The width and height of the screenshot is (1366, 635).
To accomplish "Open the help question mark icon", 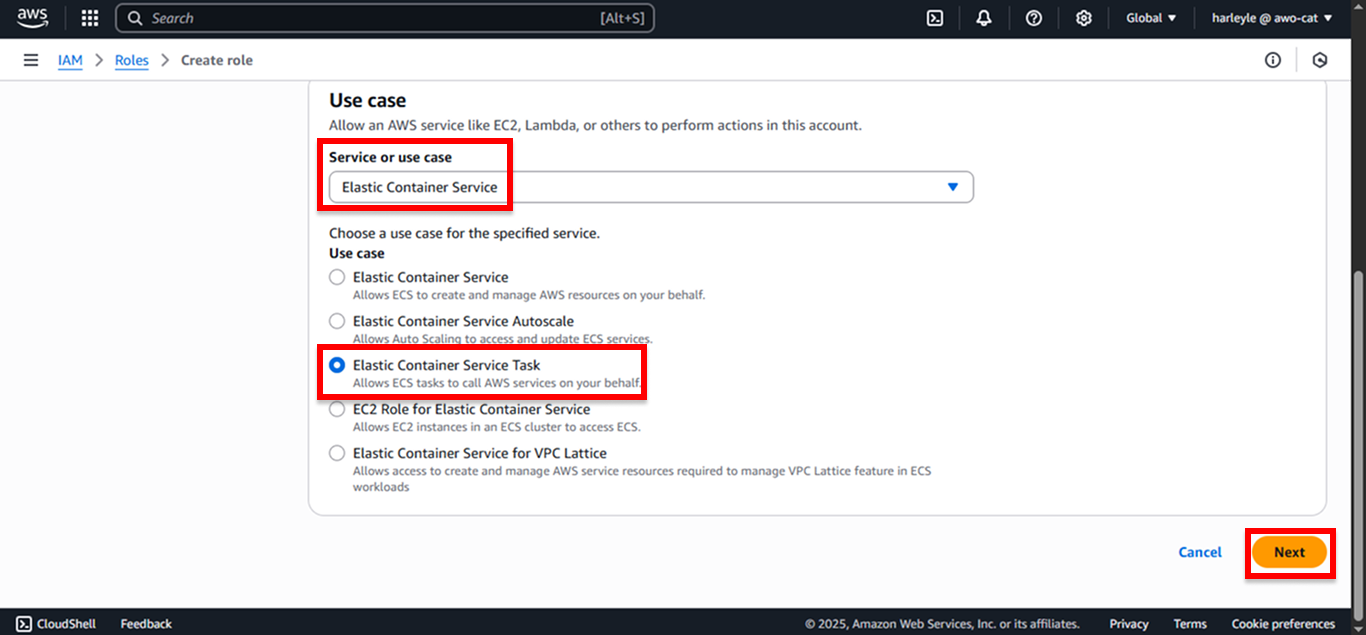I will (1034, 18).
